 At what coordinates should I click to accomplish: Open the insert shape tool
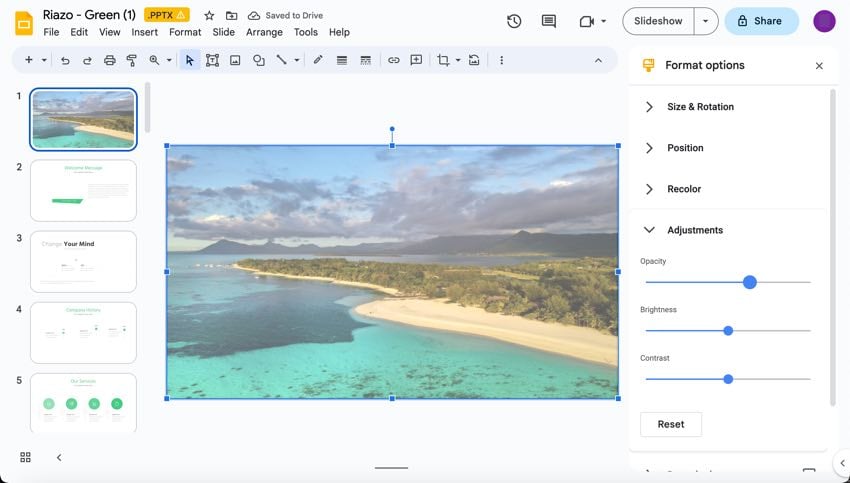(258, 60)
